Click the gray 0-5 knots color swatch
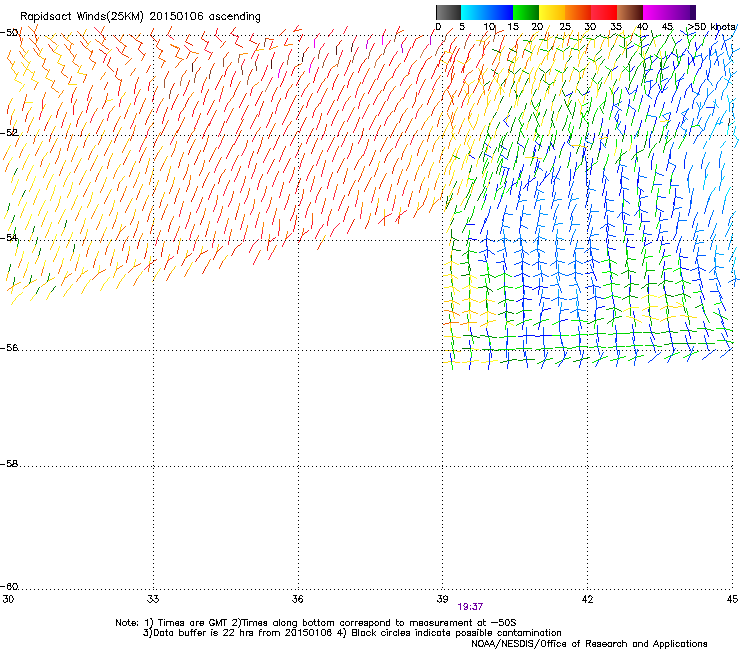 (x=448, y=12)
